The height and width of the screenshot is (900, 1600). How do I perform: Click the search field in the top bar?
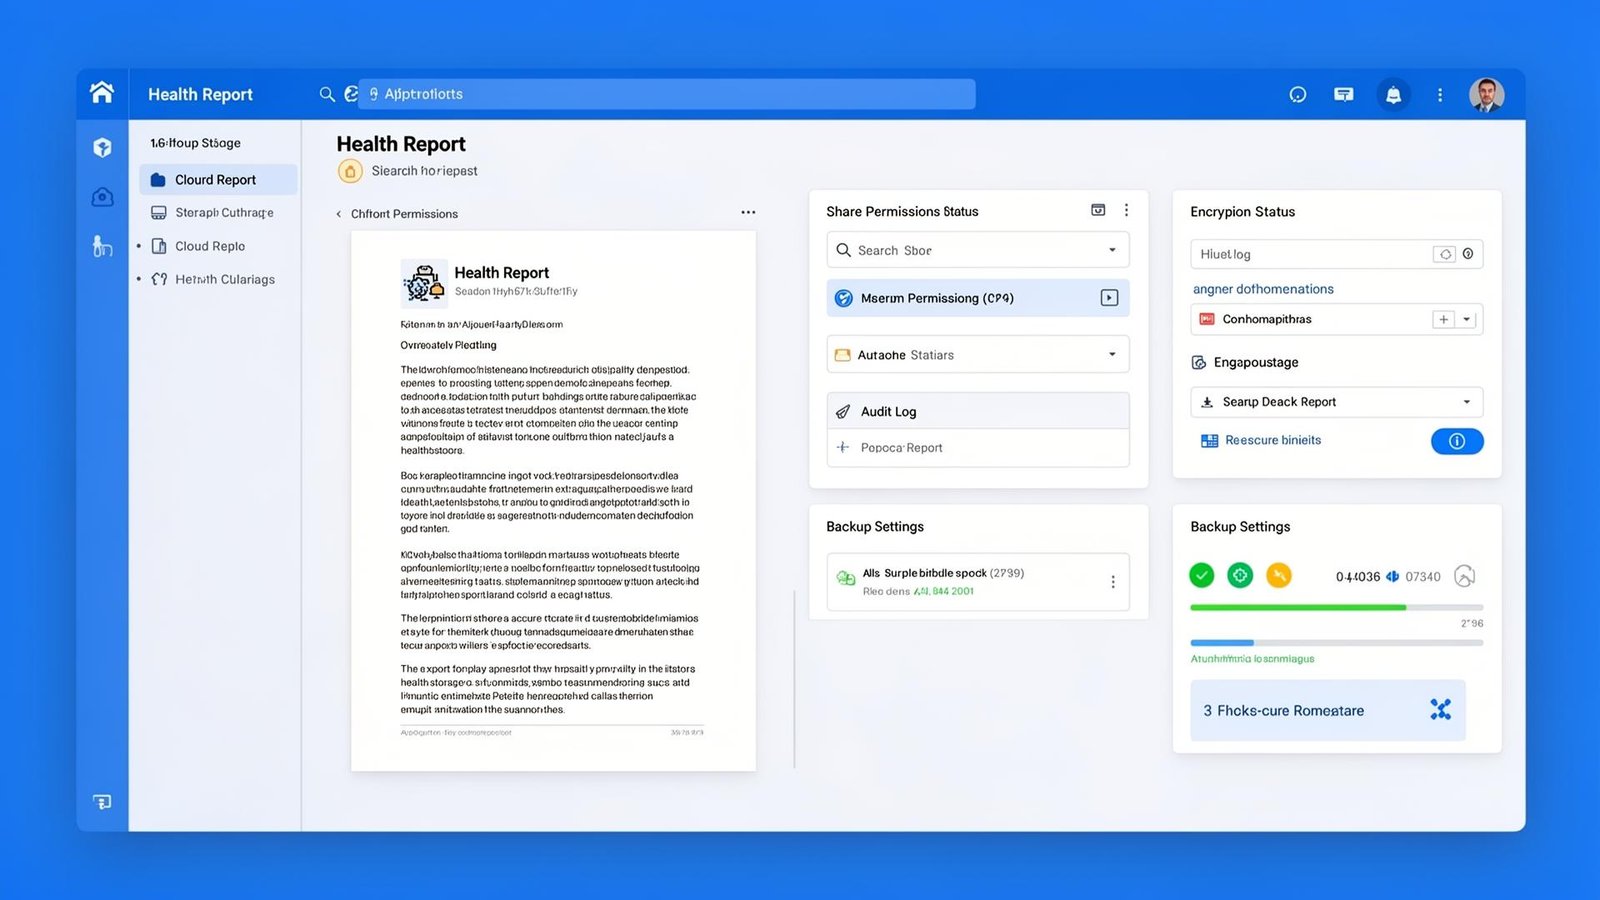tap(667, 93)
